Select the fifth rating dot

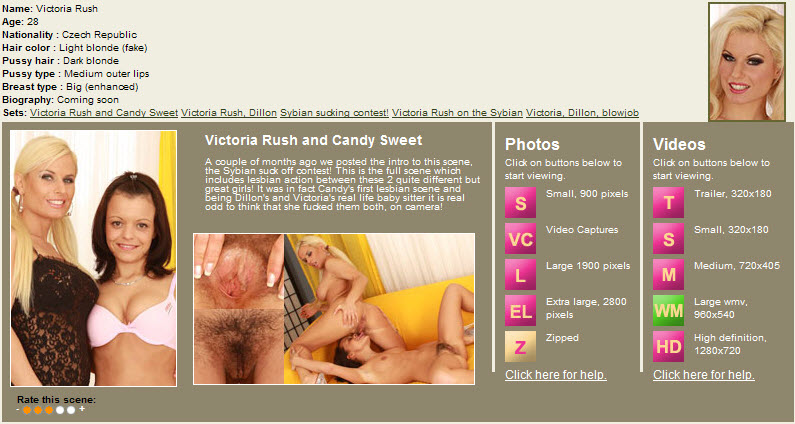click(x=71, y=410)
